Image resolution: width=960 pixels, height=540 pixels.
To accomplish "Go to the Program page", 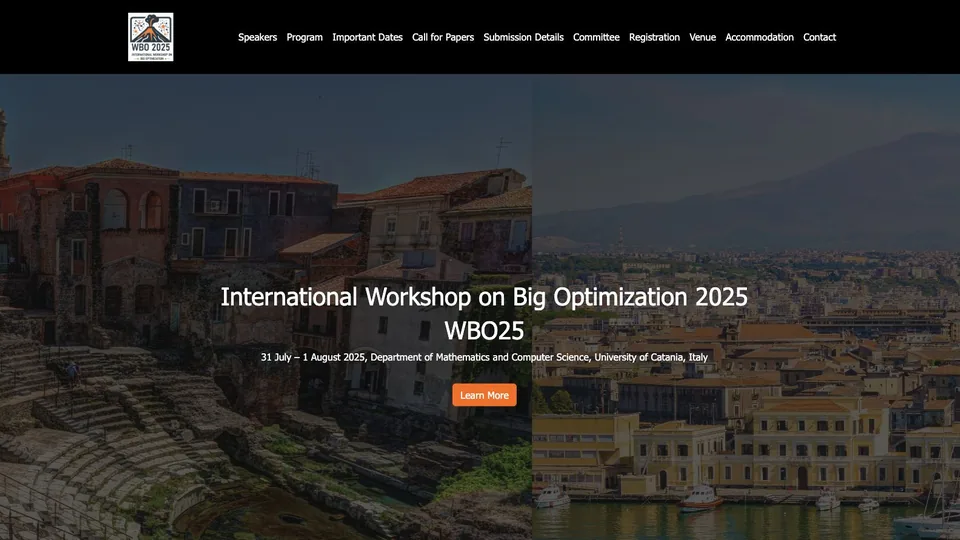I will (x=304, y=37).
